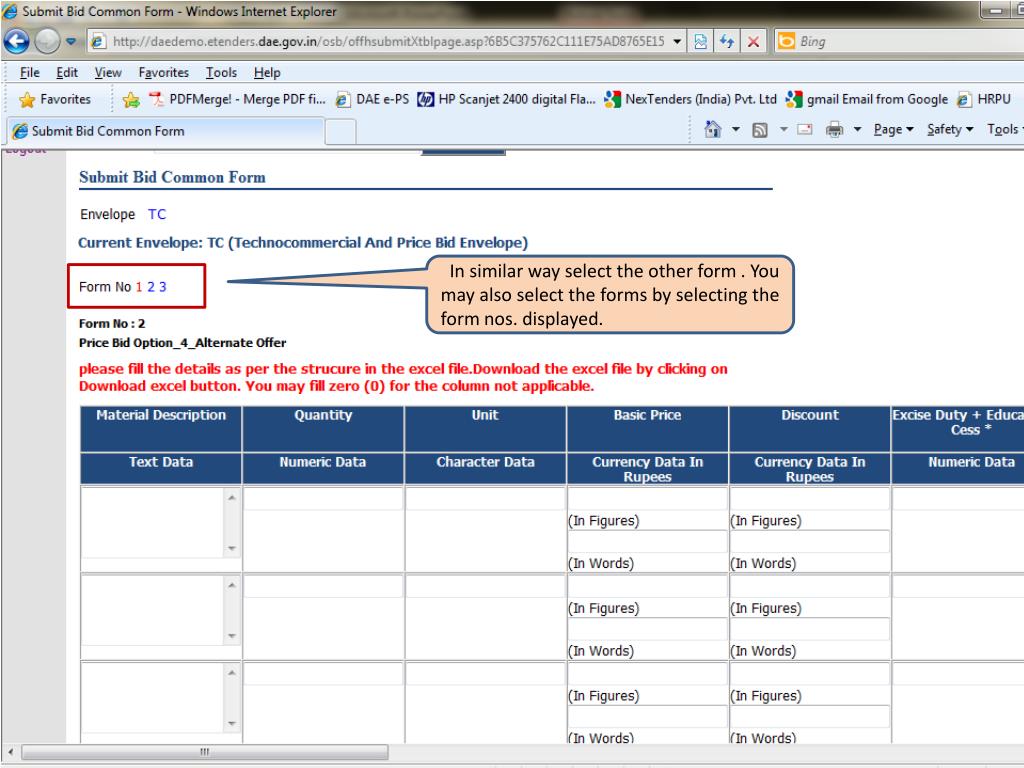Click the browser Back arrow button

point(16,41)
